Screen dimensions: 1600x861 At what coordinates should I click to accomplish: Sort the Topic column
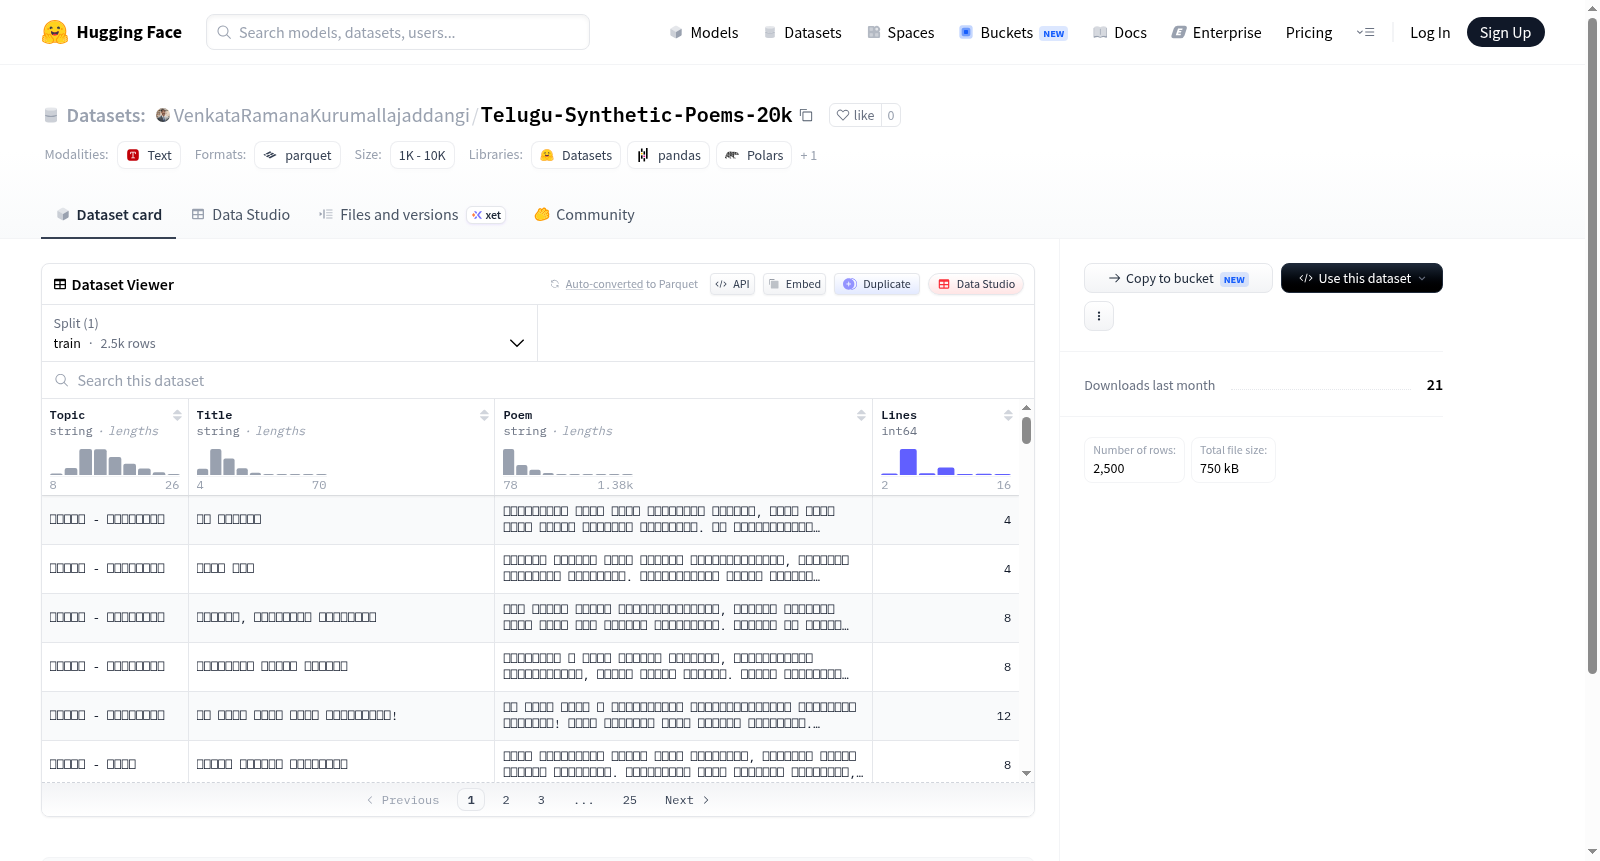(177, 415)
